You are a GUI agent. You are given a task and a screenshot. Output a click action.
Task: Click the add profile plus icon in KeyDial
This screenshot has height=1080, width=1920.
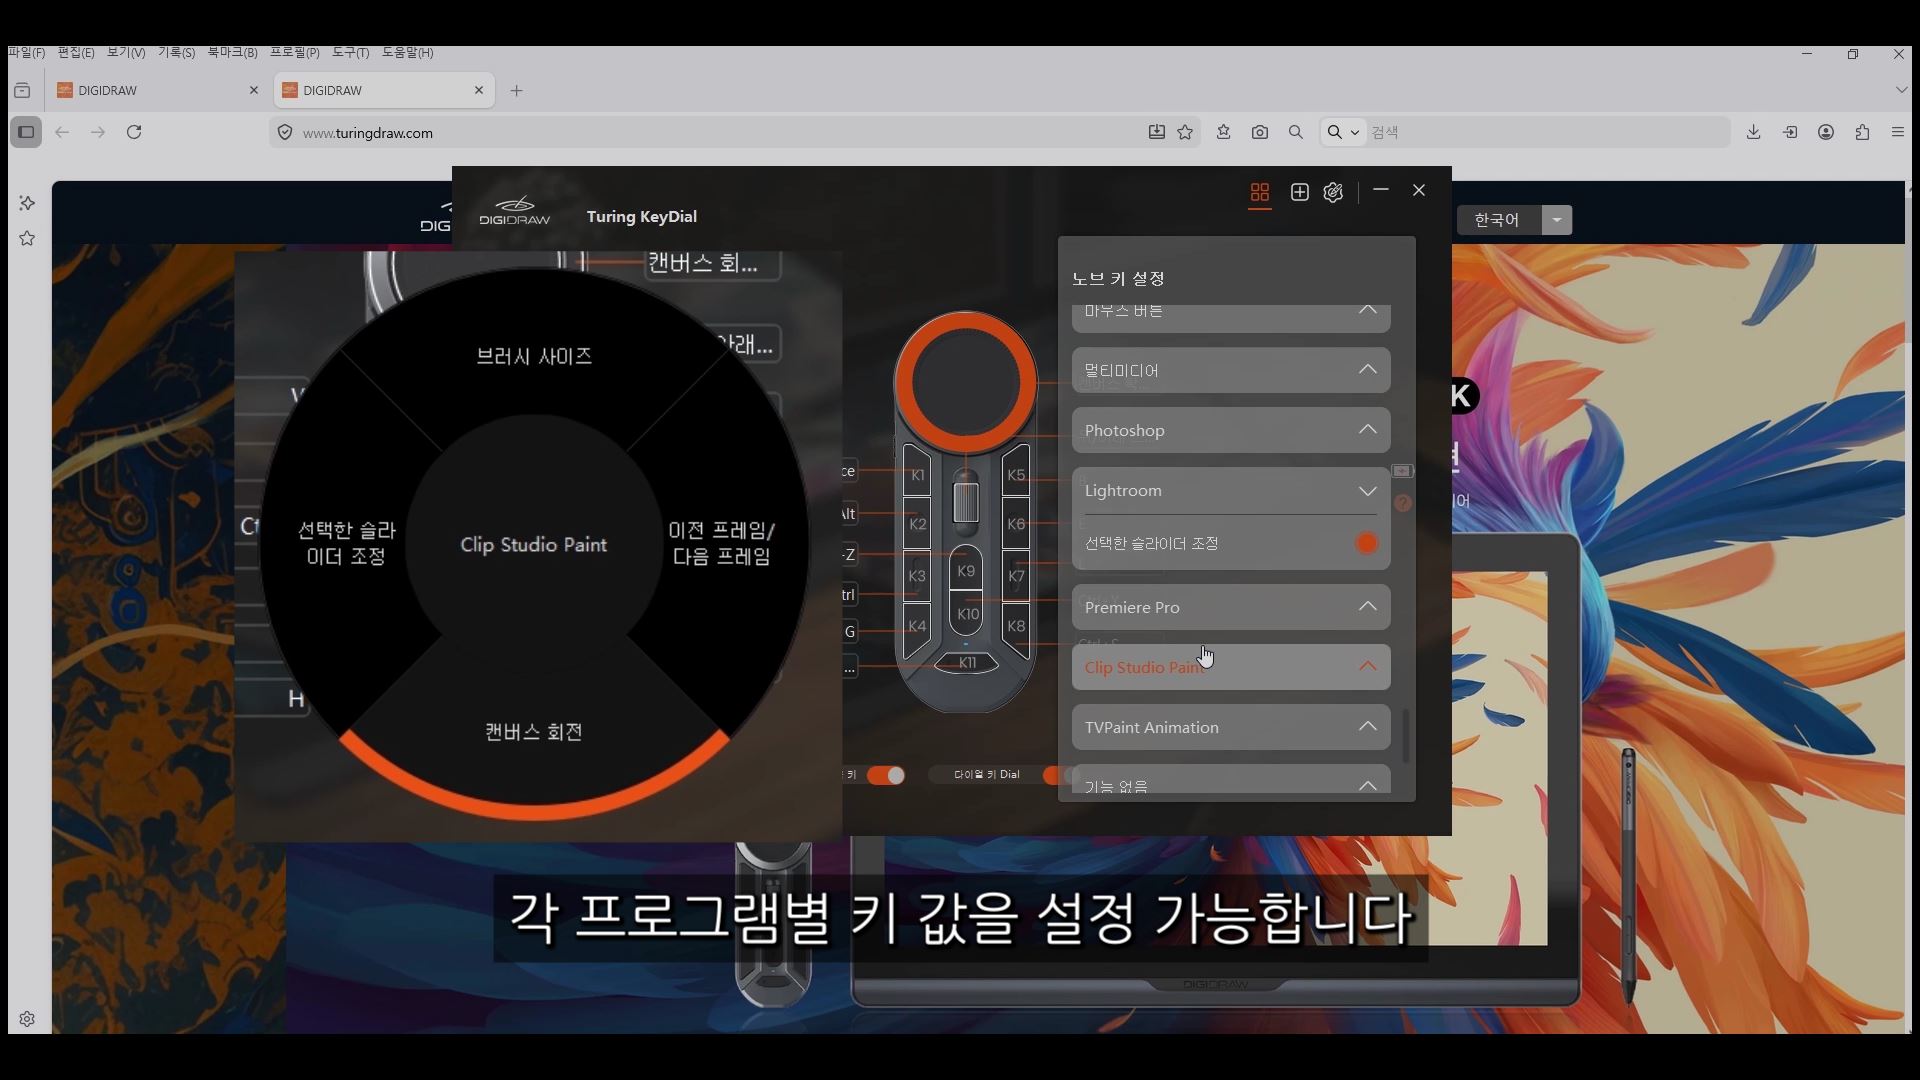pos(1299,192)
